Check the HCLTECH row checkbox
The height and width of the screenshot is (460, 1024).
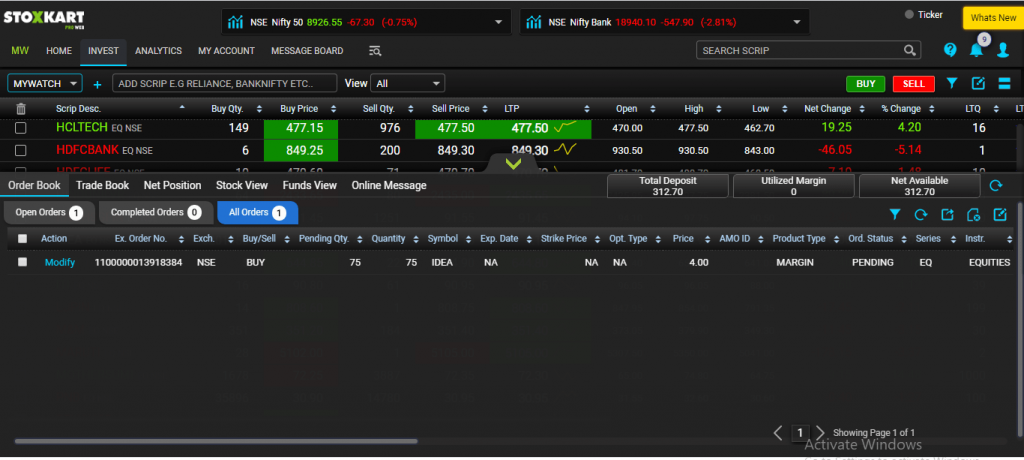click(21, 128)
